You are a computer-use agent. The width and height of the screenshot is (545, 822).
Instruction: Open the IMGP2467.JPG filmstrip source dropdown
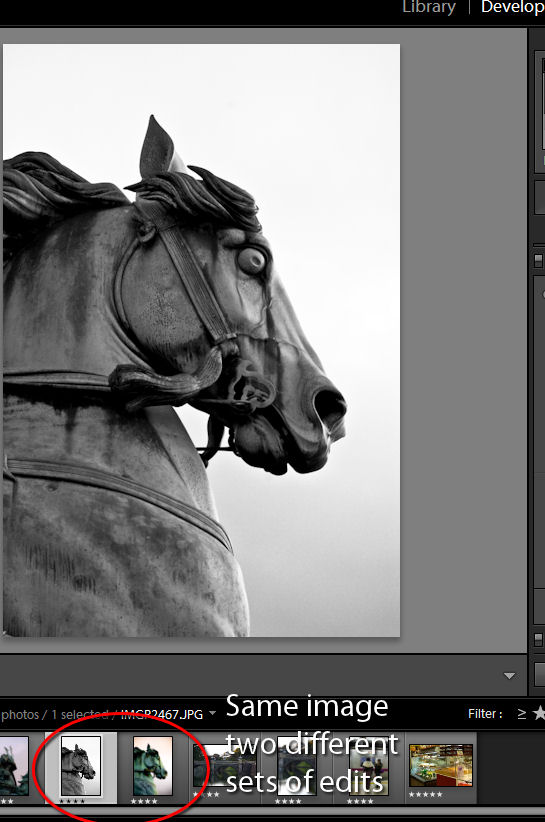[212, 713]
